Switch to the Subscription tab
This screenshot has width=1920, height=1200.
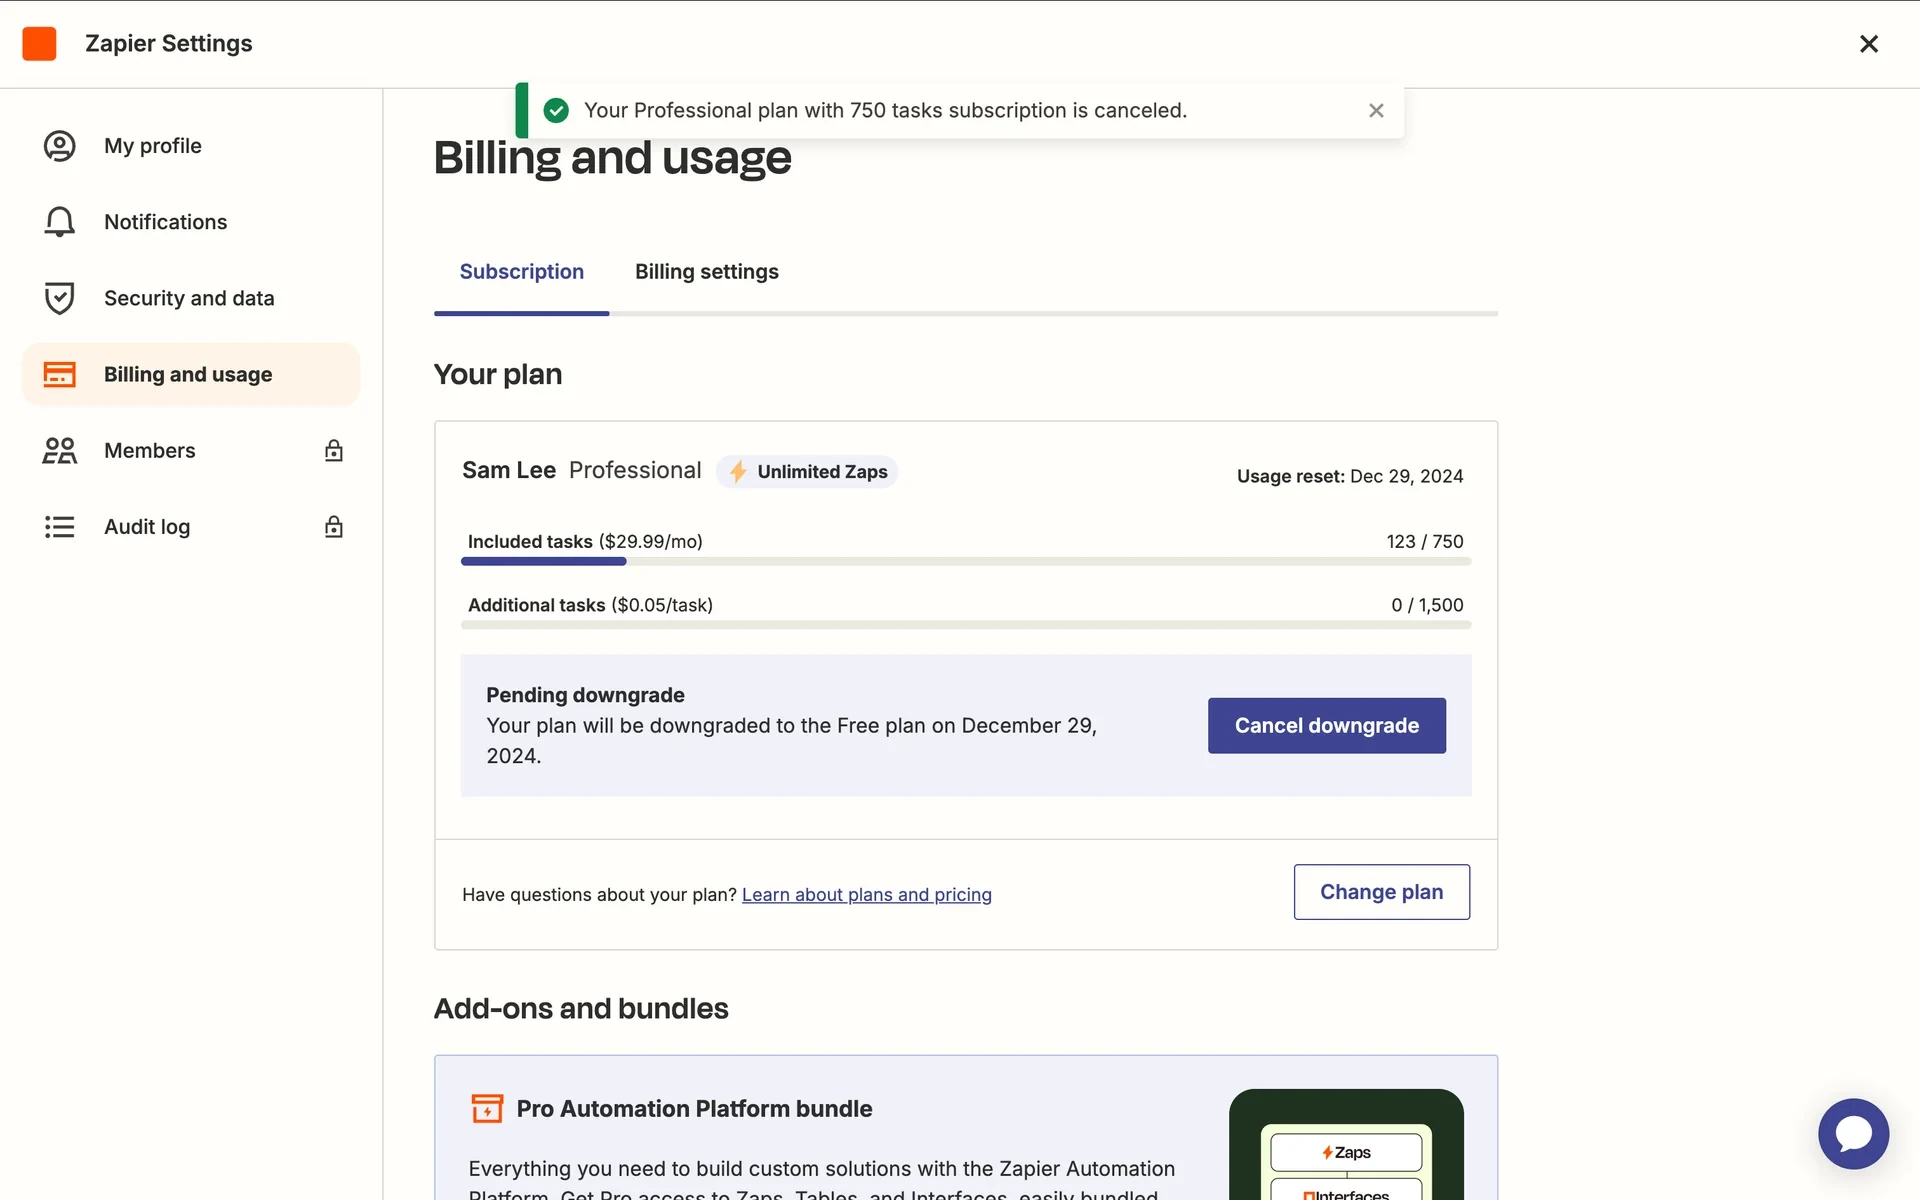pyautogui.click(x=521, y=272)
